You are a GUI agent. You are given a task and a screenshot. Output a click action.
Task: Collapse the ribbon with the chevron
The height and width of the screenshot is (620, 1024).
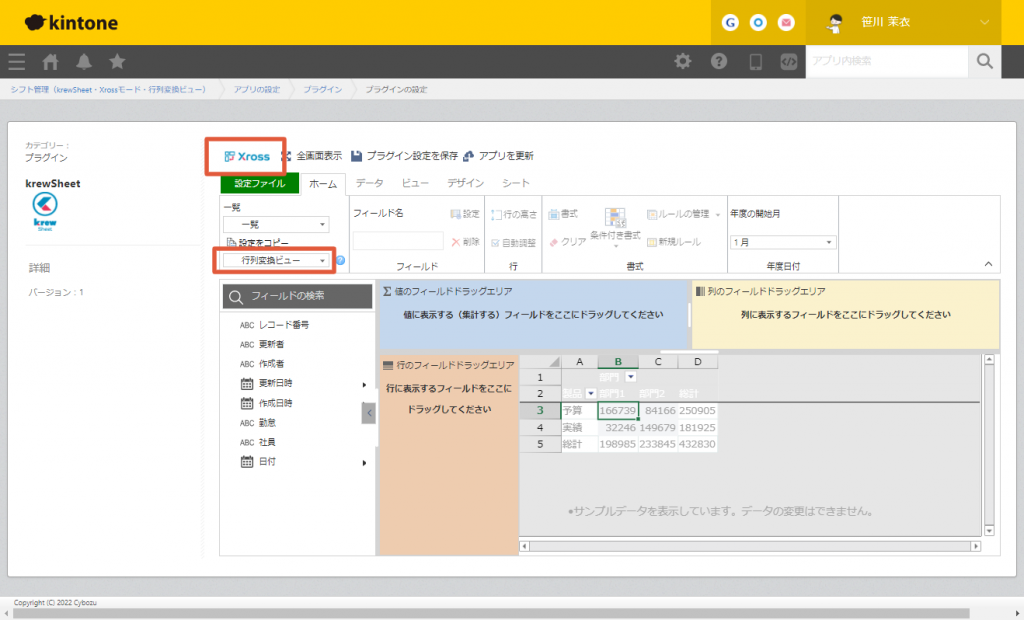988,264
